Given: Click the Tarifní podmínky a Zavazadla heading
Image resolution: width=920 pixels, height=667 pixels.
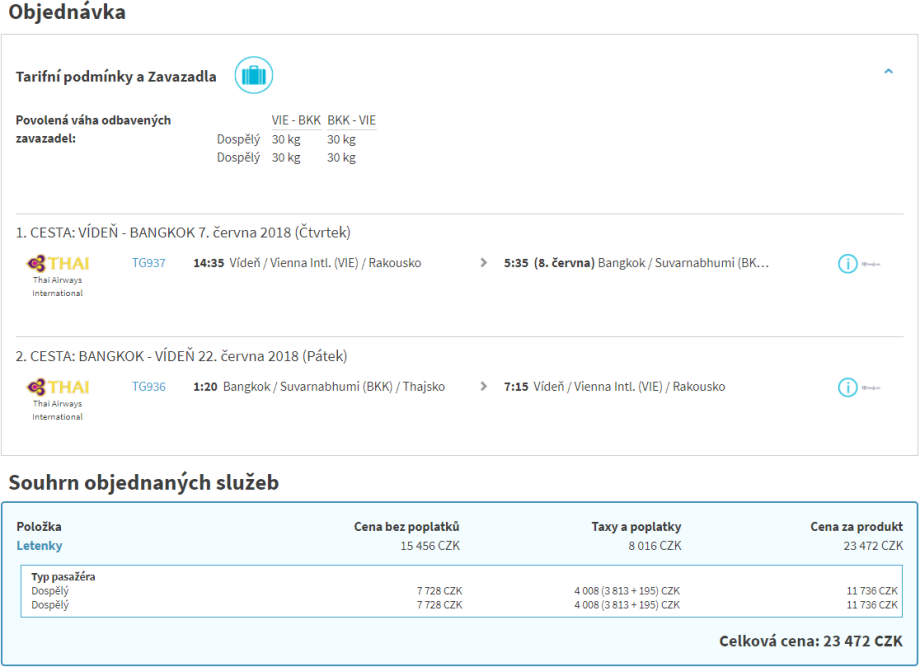Looking at the screenshot, I should pyautogui.click(x=116, y=77).
